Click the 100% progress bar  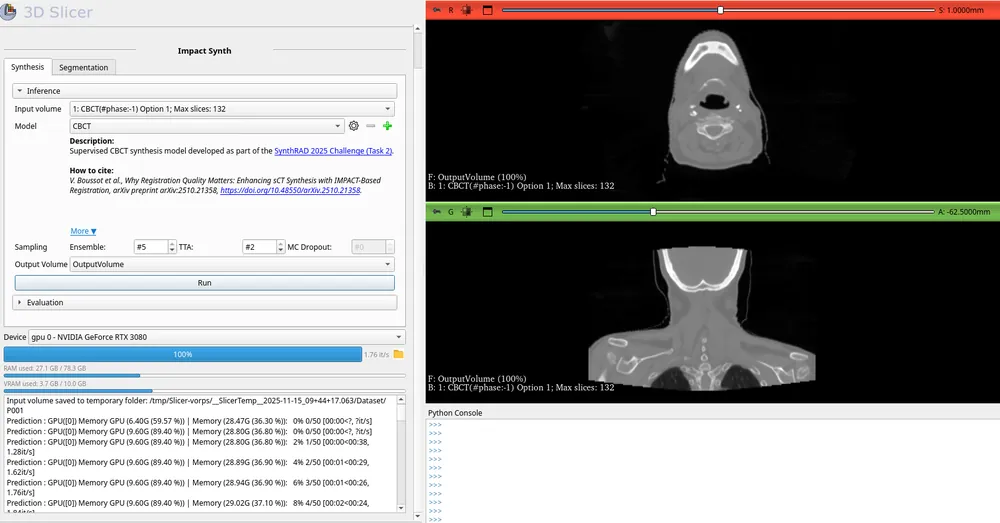pos(182,354)
